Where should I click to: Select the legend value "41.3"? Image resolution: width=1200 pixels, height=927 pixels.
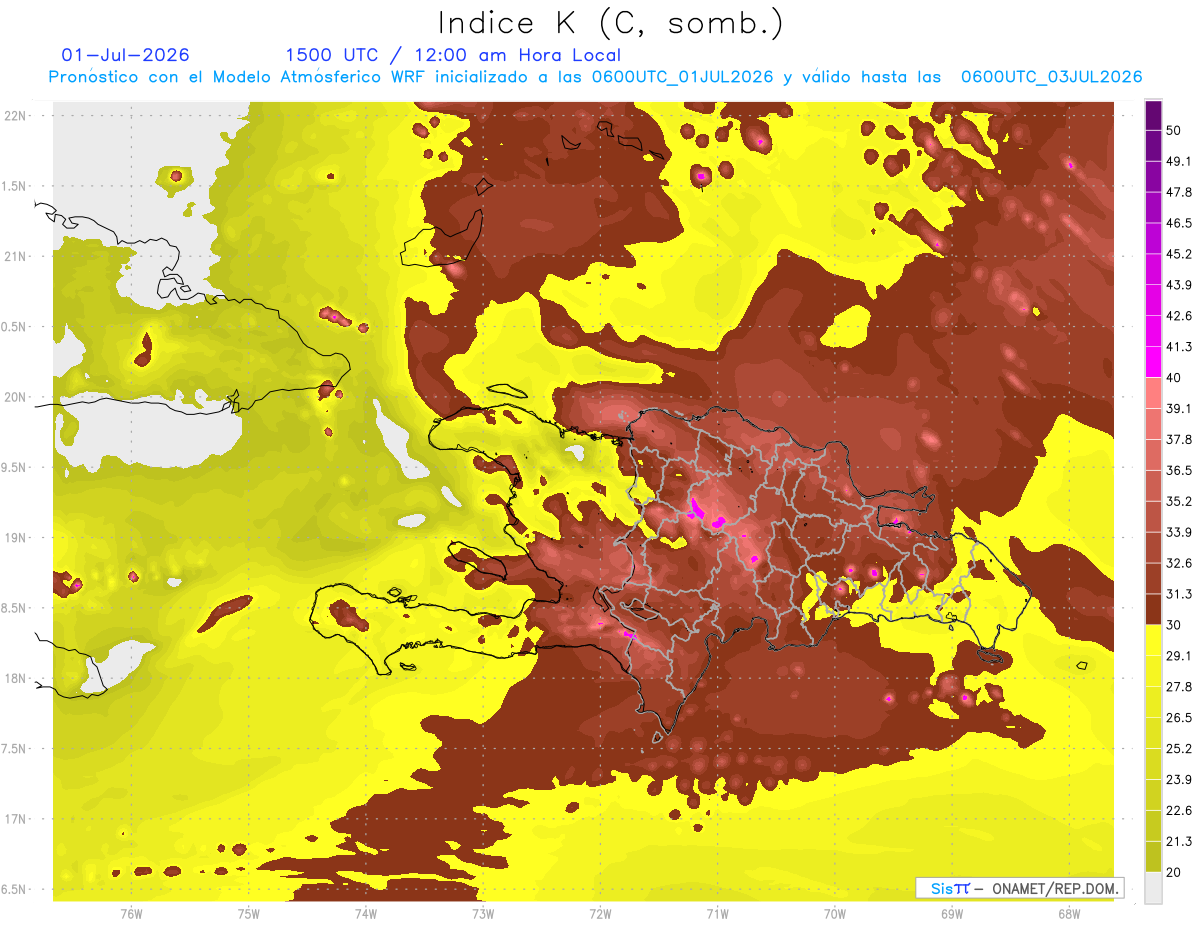(x=1179, y=347)
